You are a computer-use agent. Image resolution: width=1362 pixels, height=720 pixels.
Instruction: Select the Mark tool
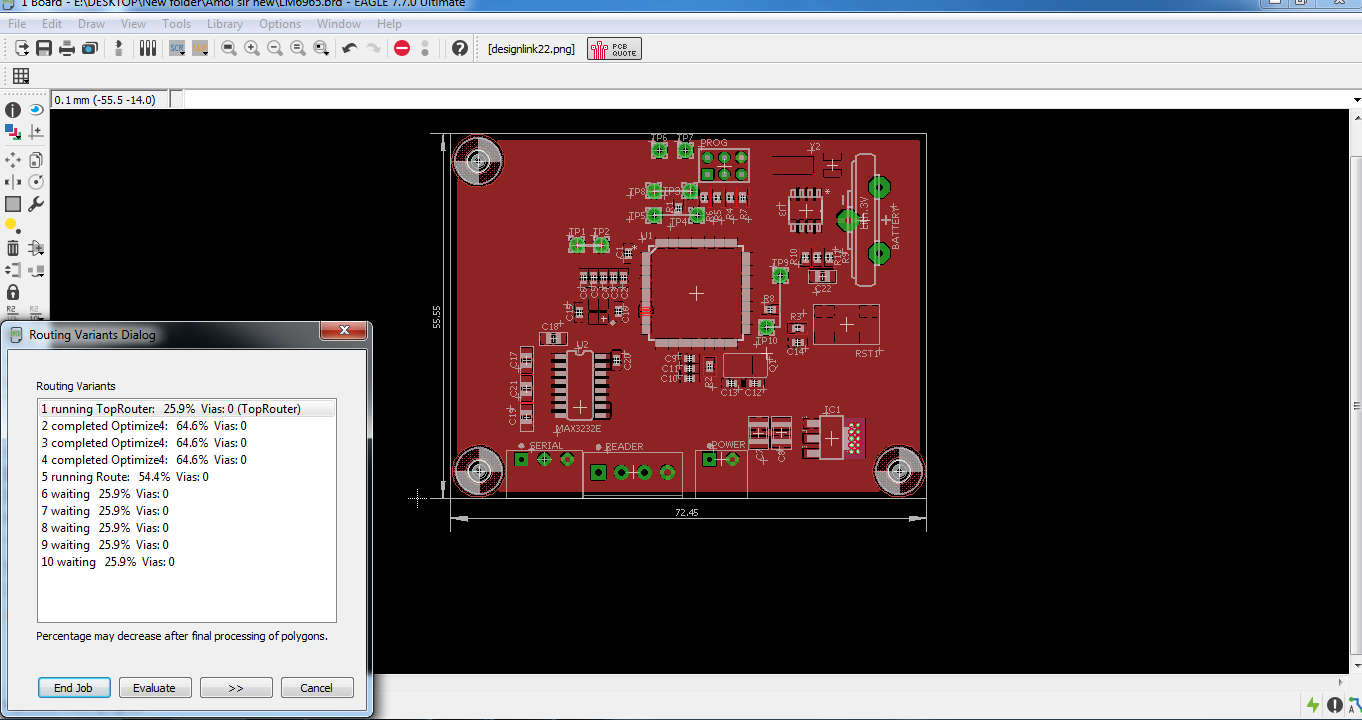[36, 132]
